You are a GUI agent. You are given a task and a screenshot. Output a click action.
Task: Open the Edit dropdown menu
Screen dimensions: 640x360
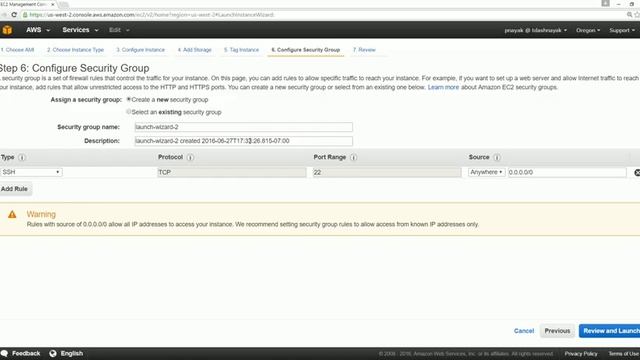119,30
